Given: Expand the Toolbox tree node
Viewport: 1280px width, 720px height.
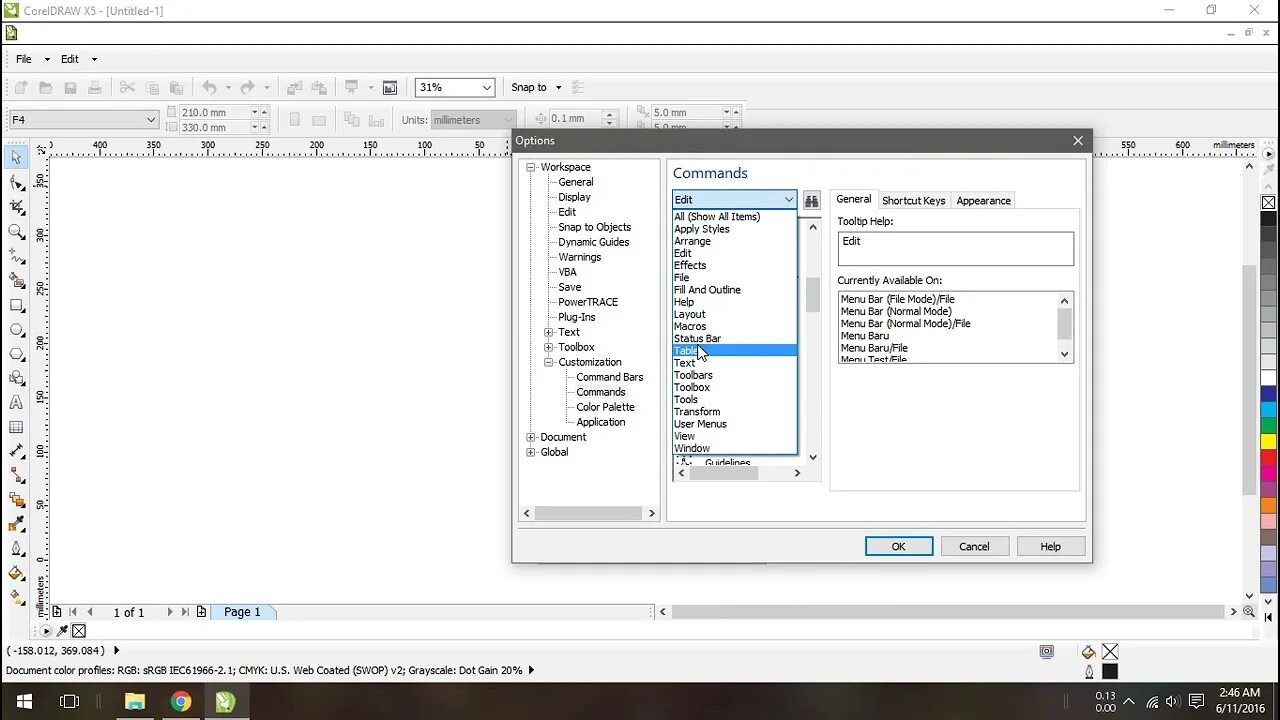Looking at the screenshot, I should coord(549,347).
